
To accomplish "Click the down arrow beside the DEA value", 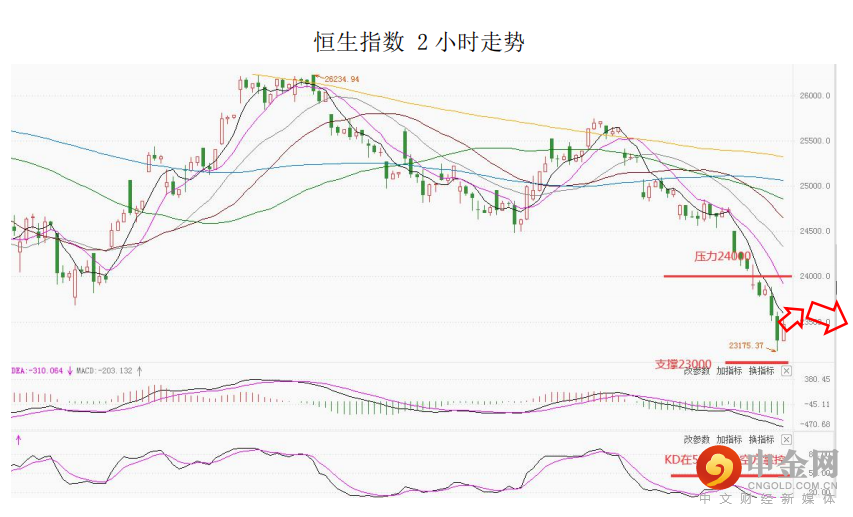I will pos(70,370).
